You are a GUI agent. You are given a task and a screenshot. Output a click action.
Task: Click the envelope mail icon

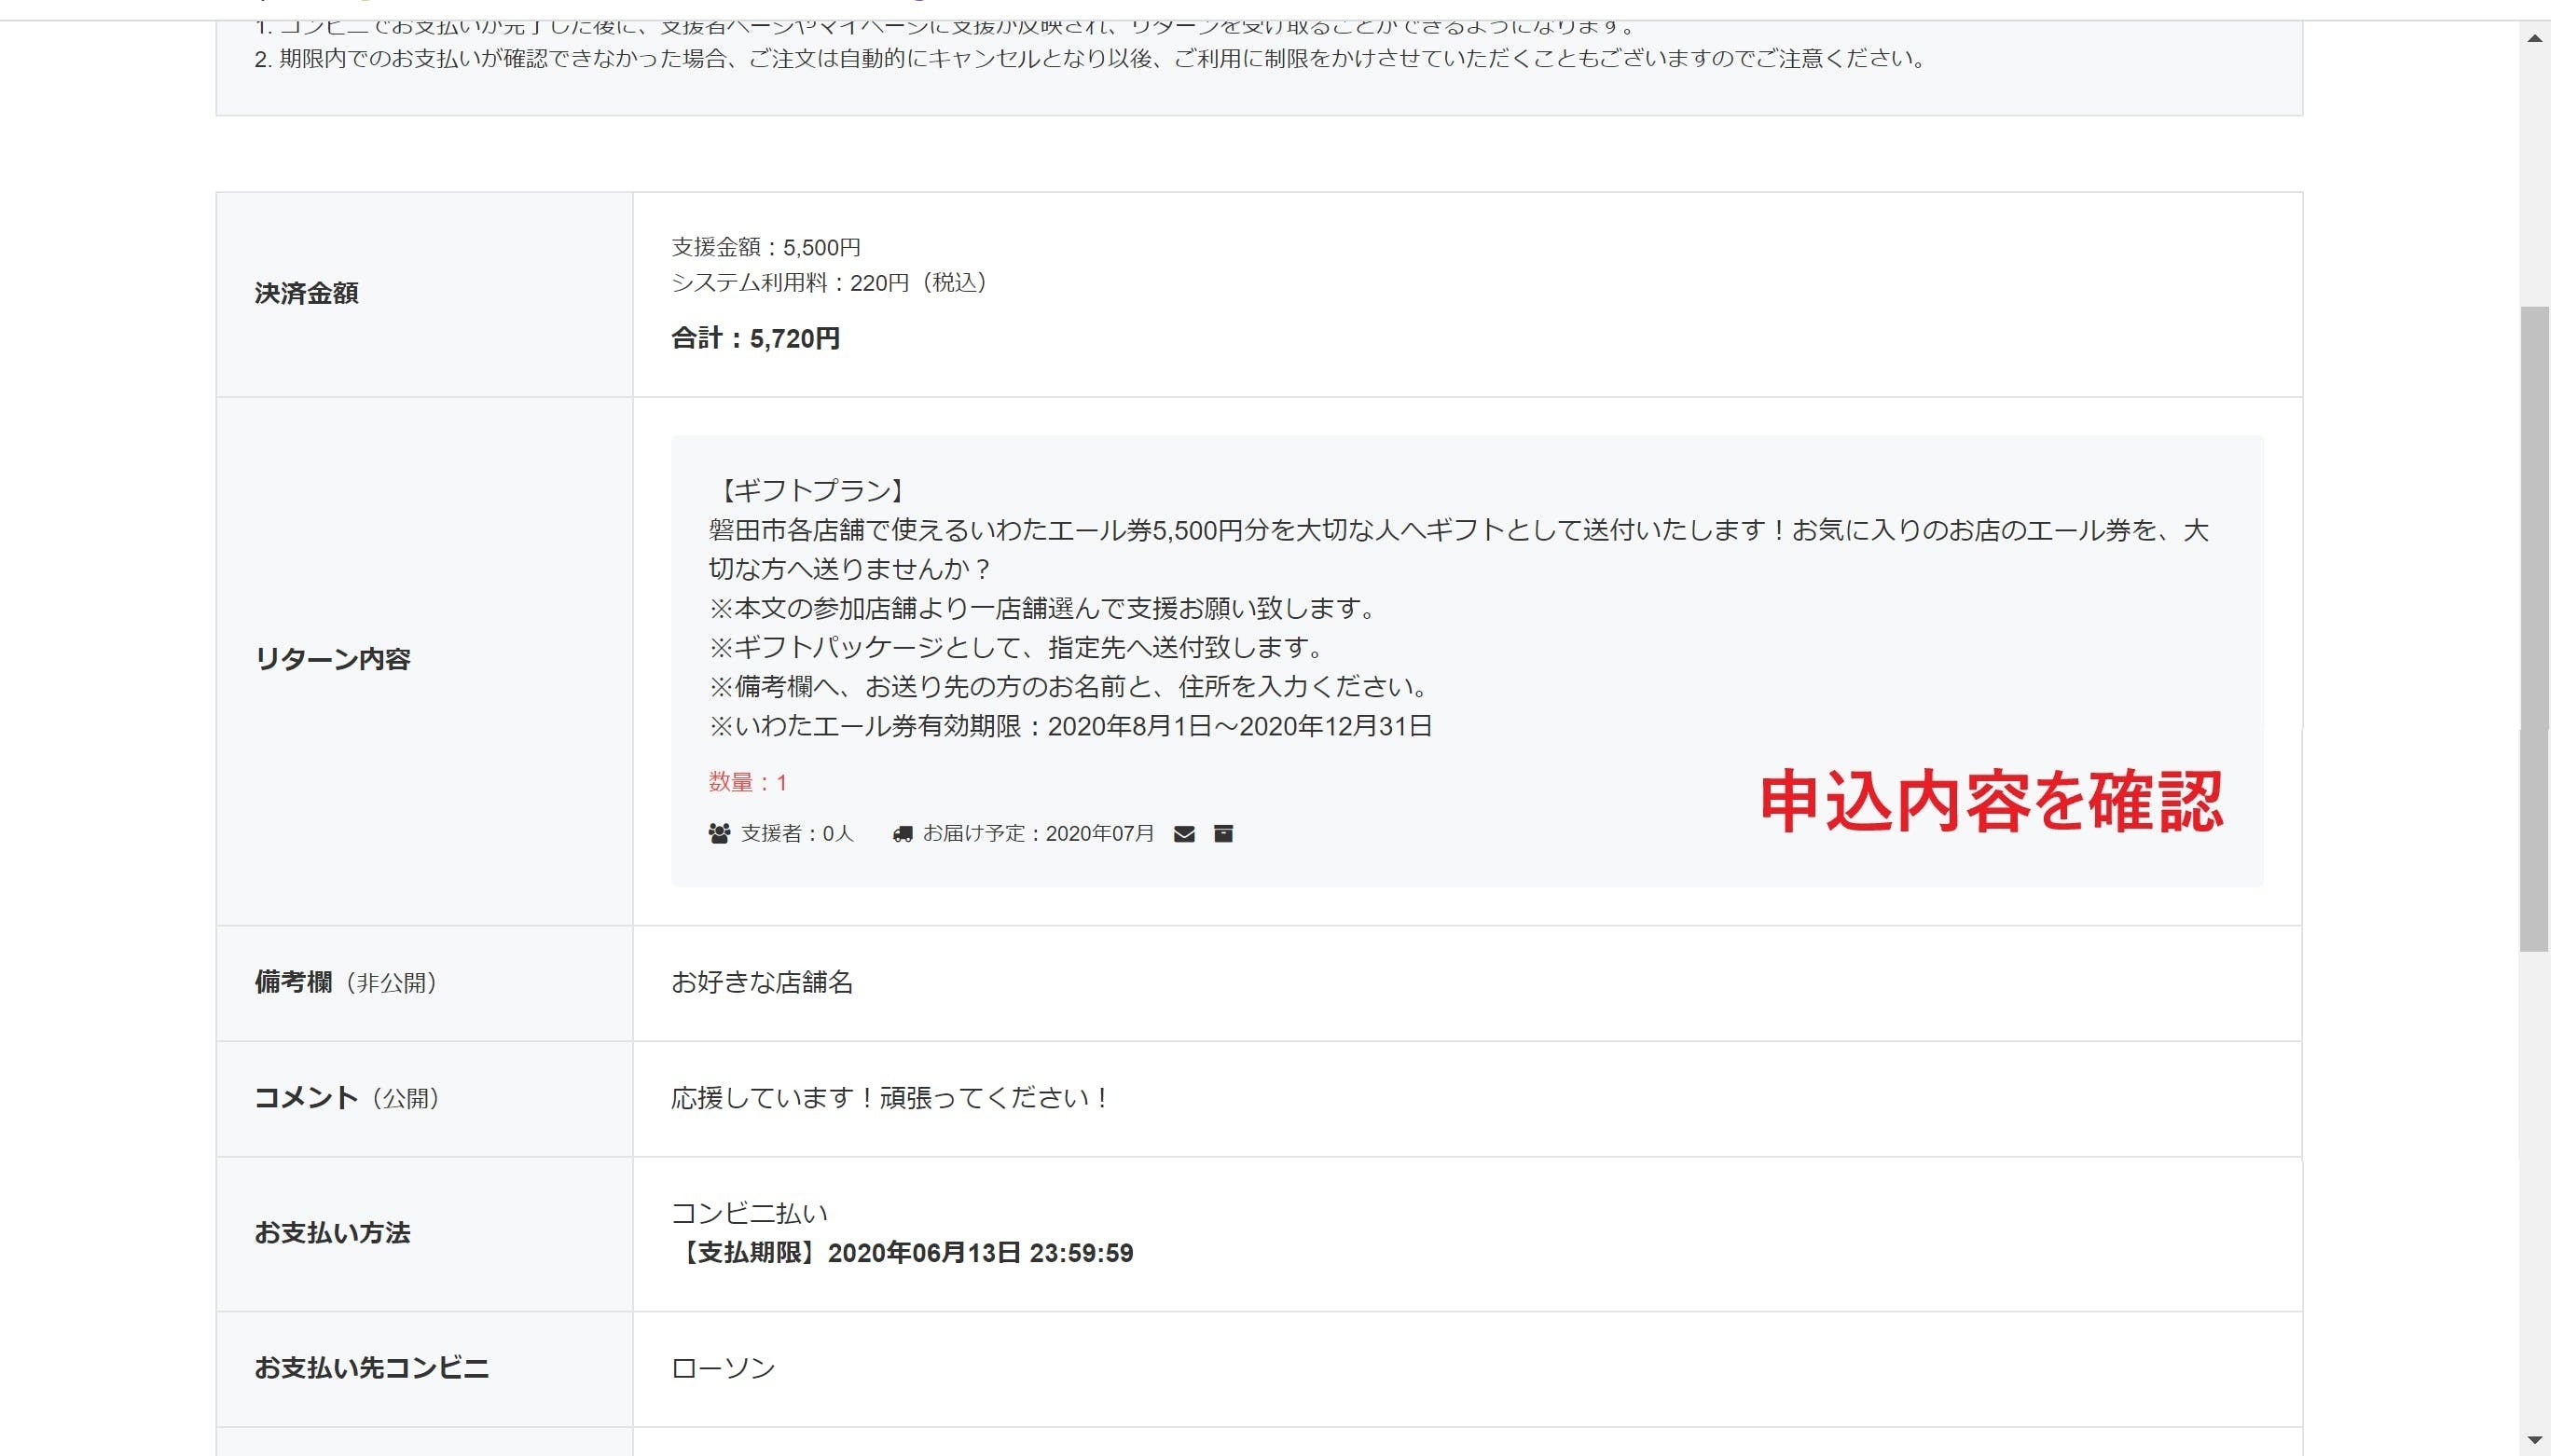click(1184, 833)
